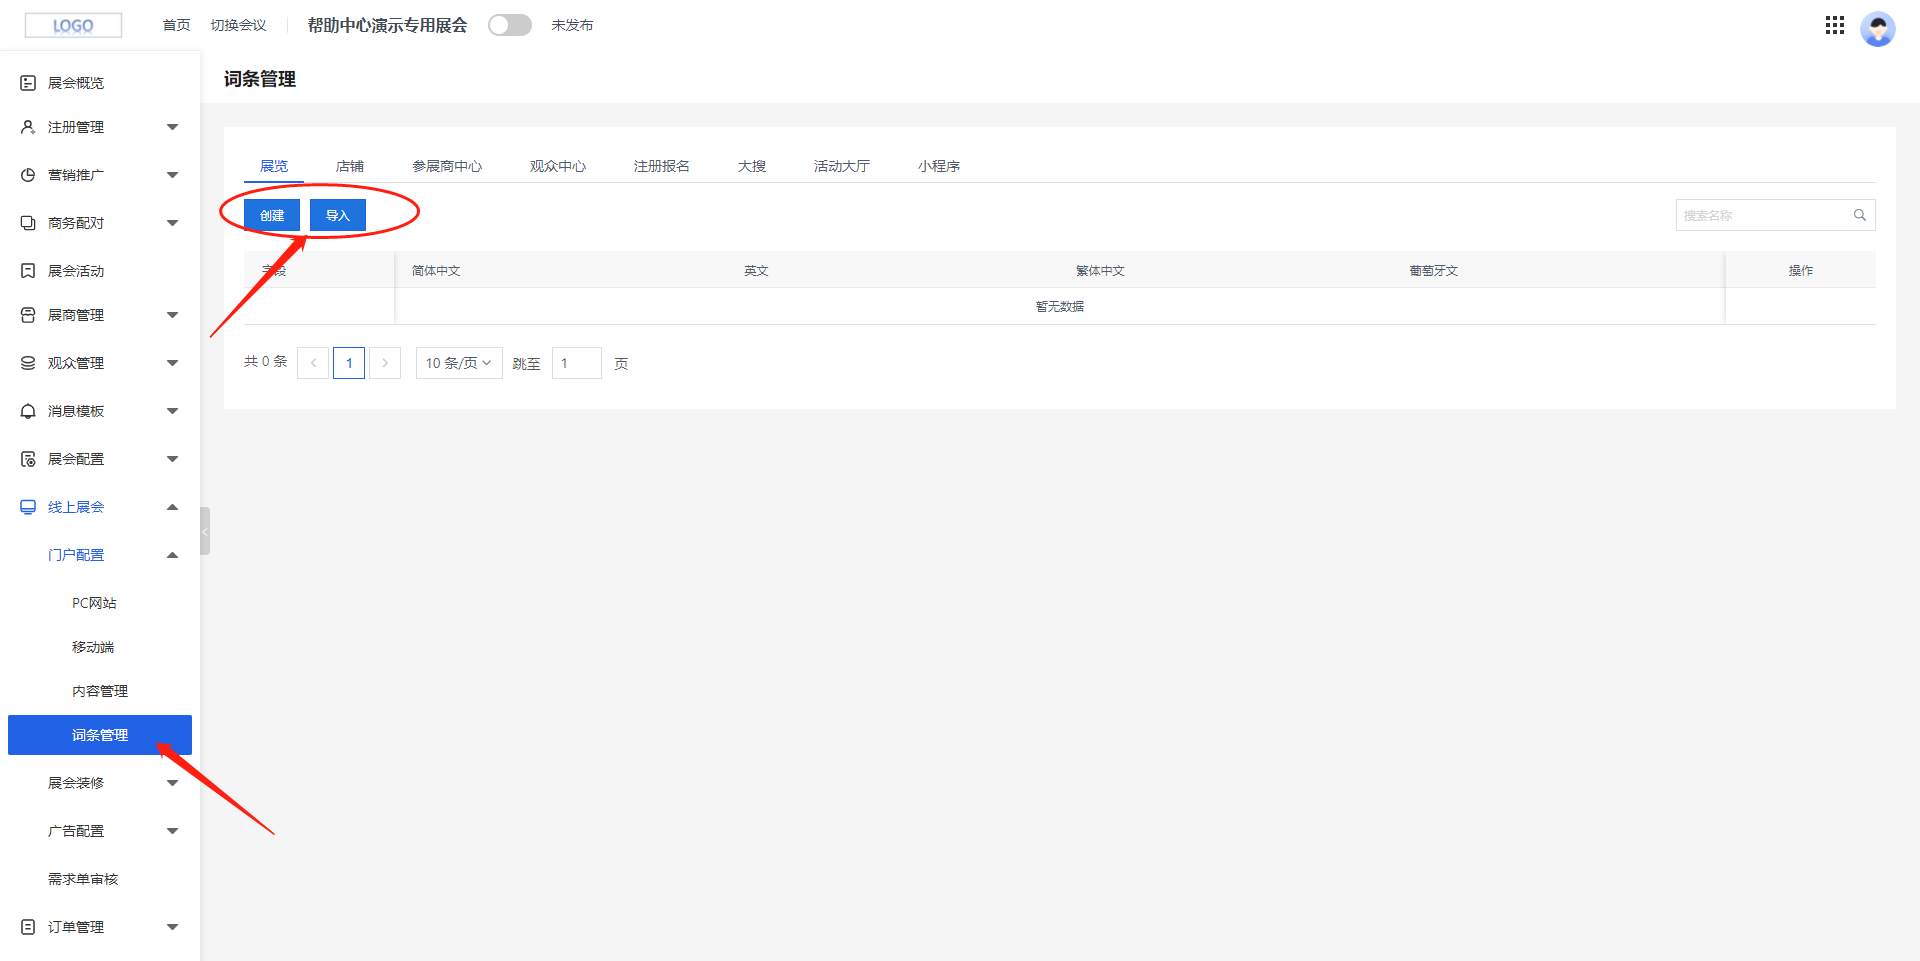
Task: Toggle the 未发布 publish switch
Action: tap(509, 25)
